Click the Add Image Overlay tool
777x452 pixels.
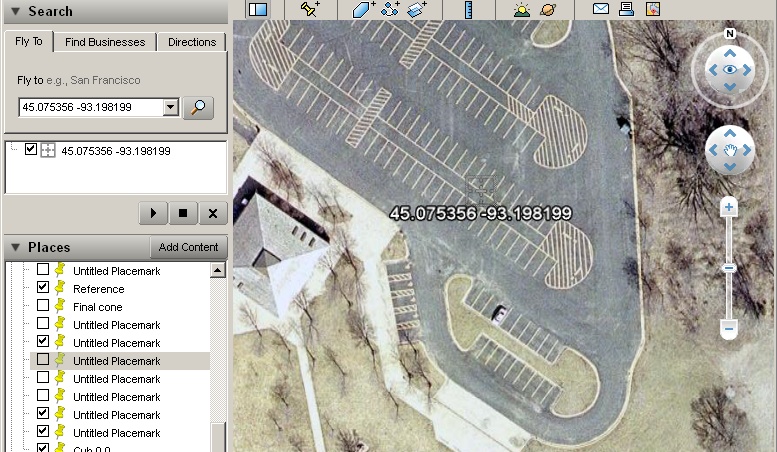click(417, 9)
